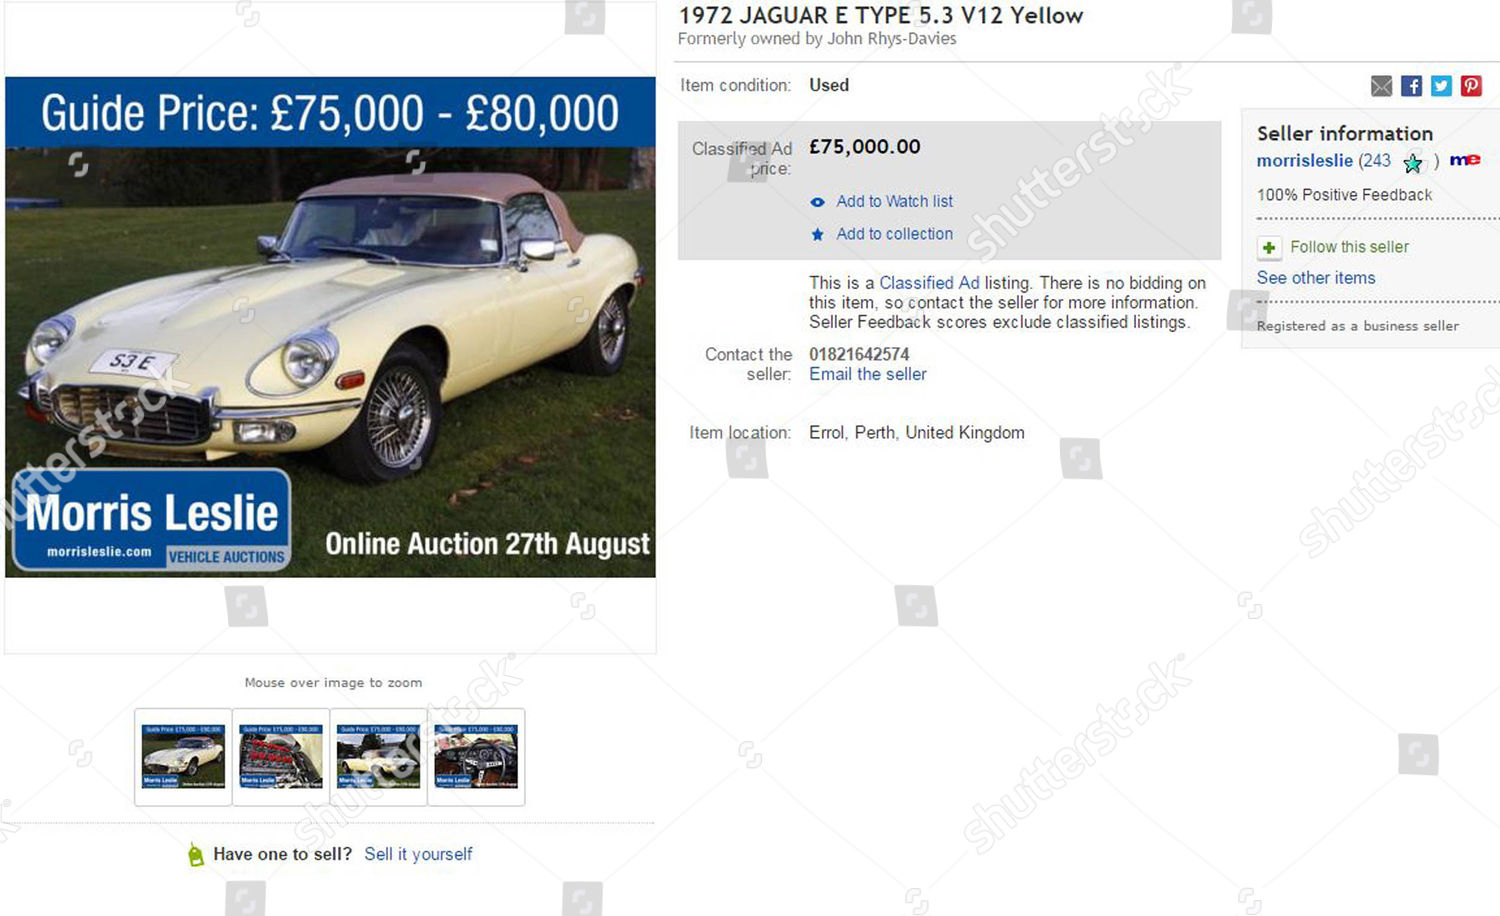Share listing via email envelope icon
Image resolution: width=1500 pixels, height=916 pixels.
click(1381, 86)
